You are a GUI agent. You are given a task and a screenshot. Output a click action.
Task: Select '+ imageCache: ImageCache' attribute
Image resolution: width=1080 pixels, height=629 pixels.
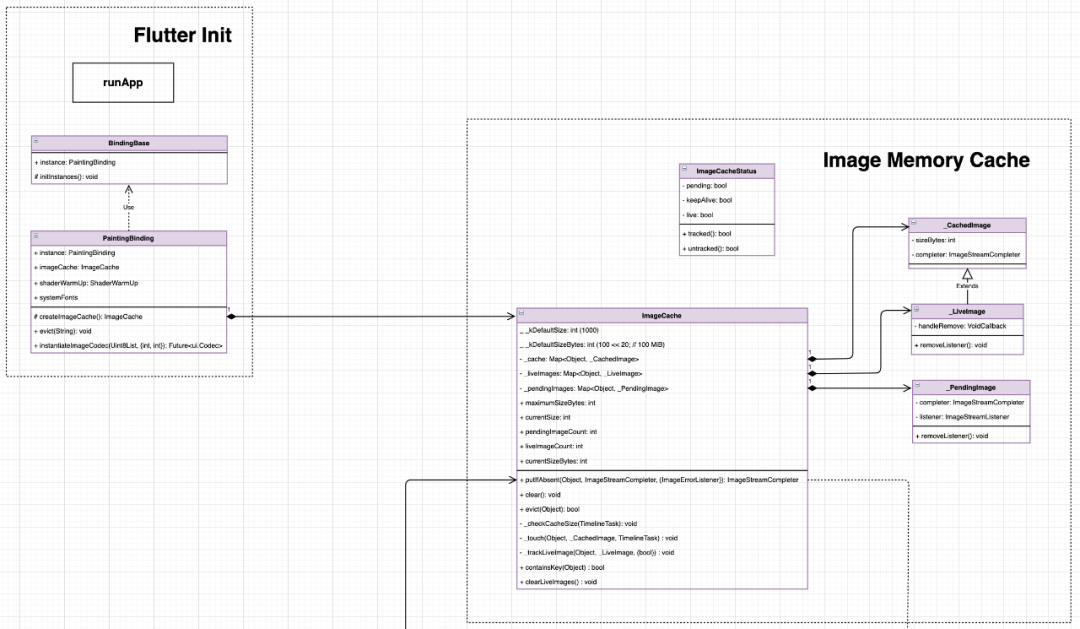point(129,267)
